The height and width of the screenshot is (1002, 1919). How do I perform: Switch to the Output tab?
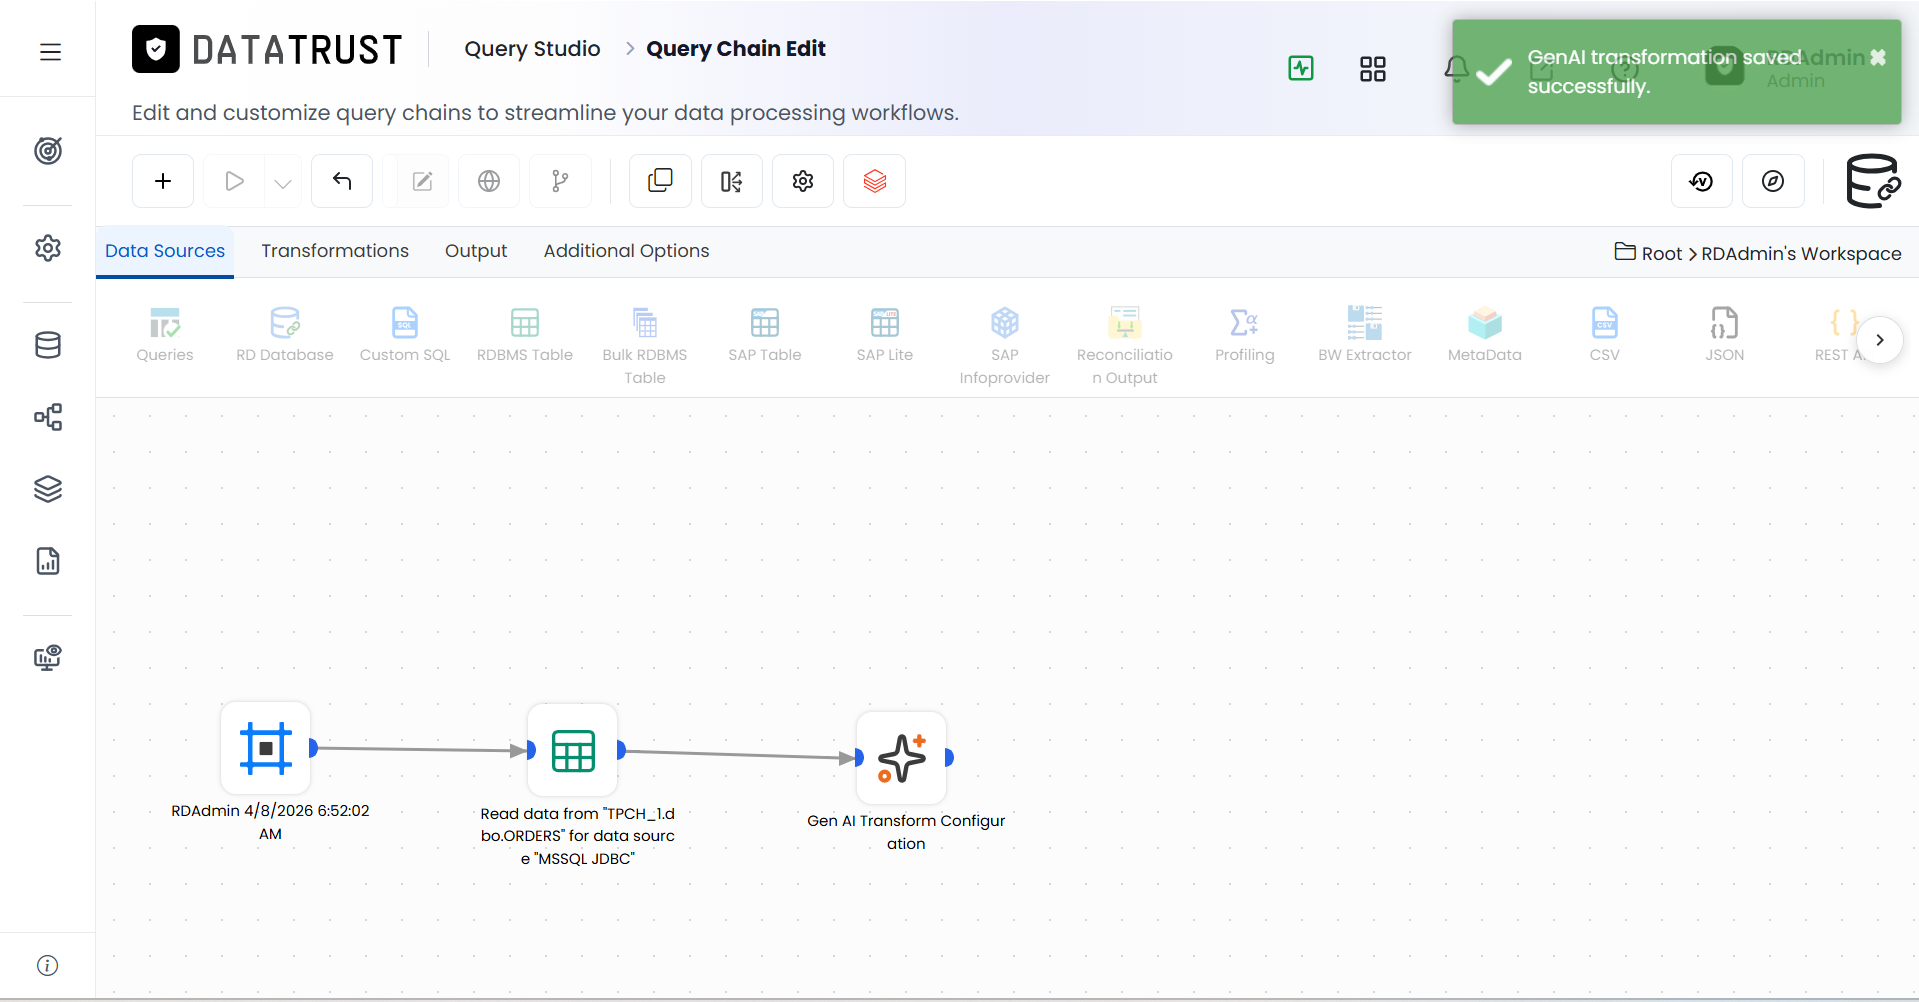click(x=476, y=251)
